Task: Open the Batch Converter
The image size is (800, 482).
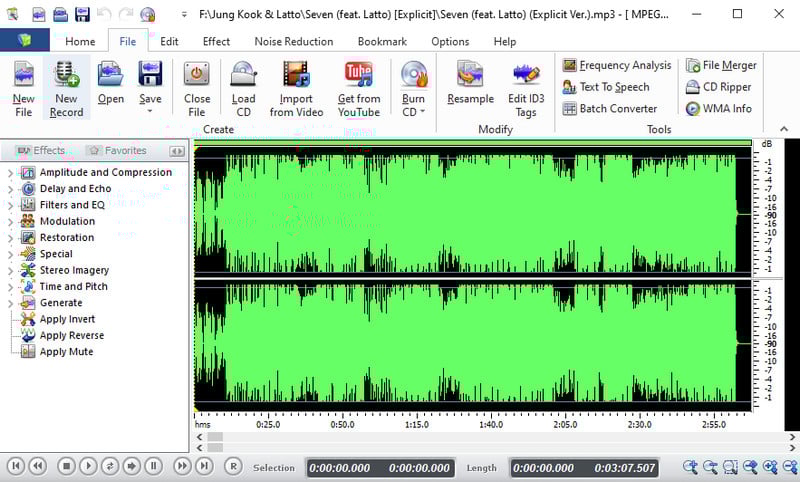Action: (609, 109)
